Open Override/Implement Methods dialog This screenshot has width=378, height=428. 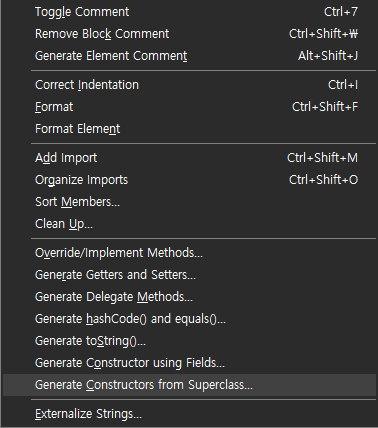point(189,253)
